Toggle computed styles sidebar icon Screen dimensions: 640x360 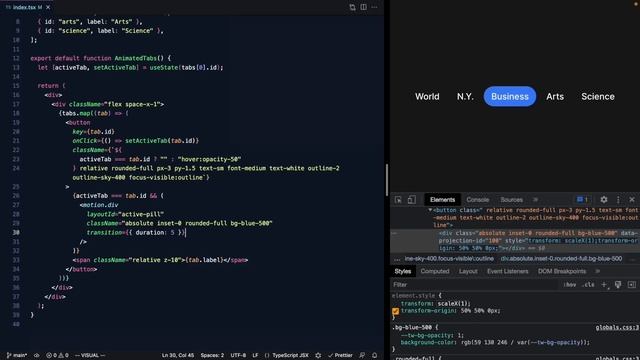(x=632, y=284)
